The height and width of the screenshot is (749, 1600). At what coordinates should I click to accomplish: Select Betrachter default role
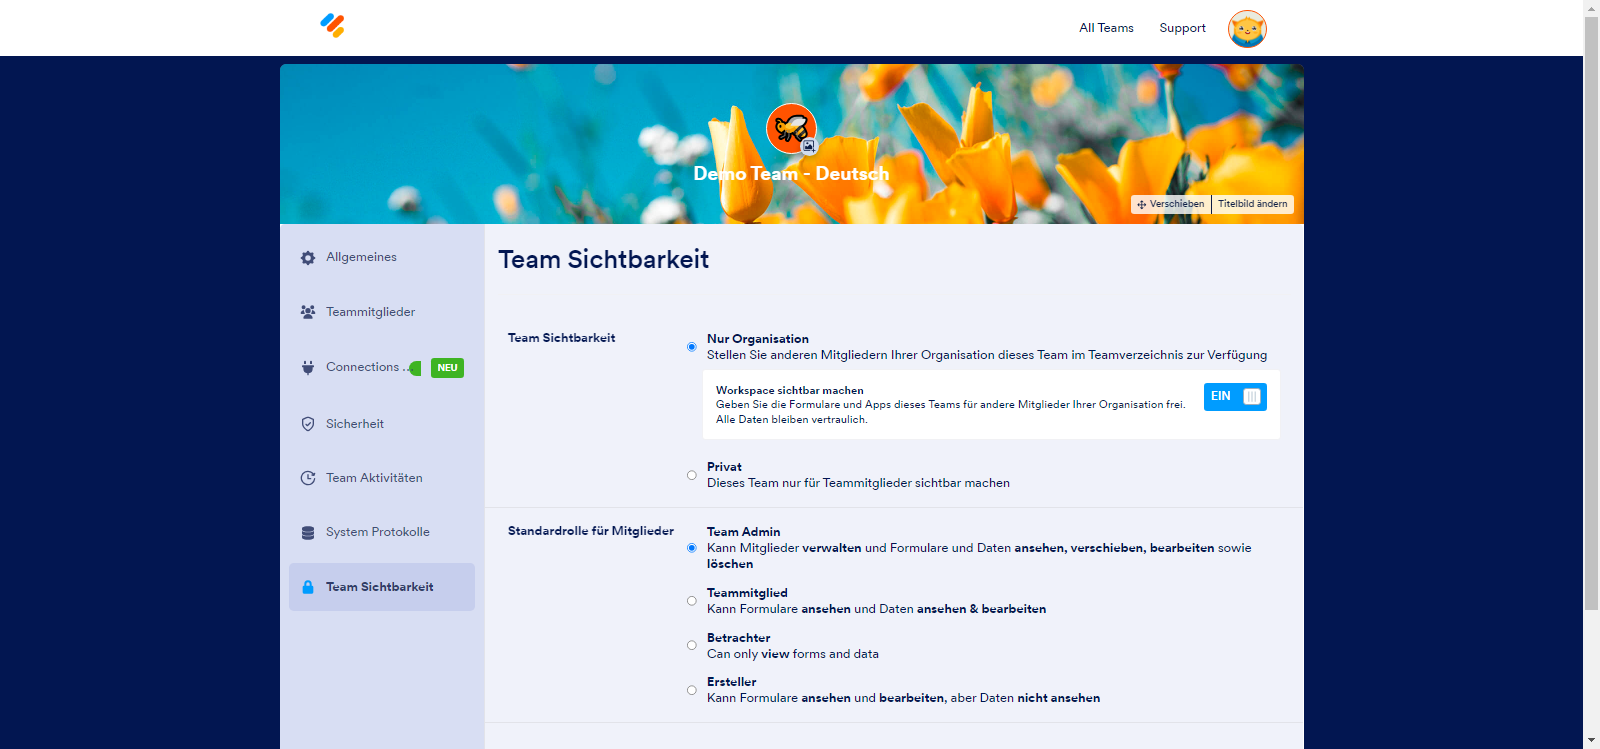tap(692, 646)
